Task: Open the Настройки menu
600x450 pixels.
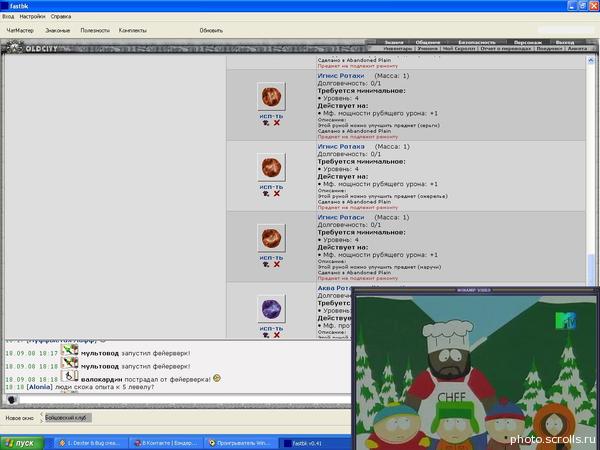Action: pos(32,16)
